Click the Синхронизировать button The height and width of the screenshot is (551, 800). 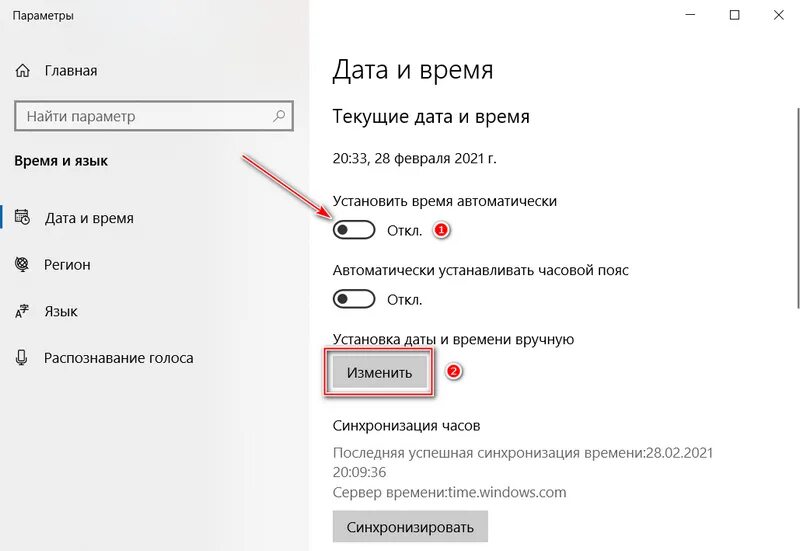pyautogui.click(x=410, y=527)
